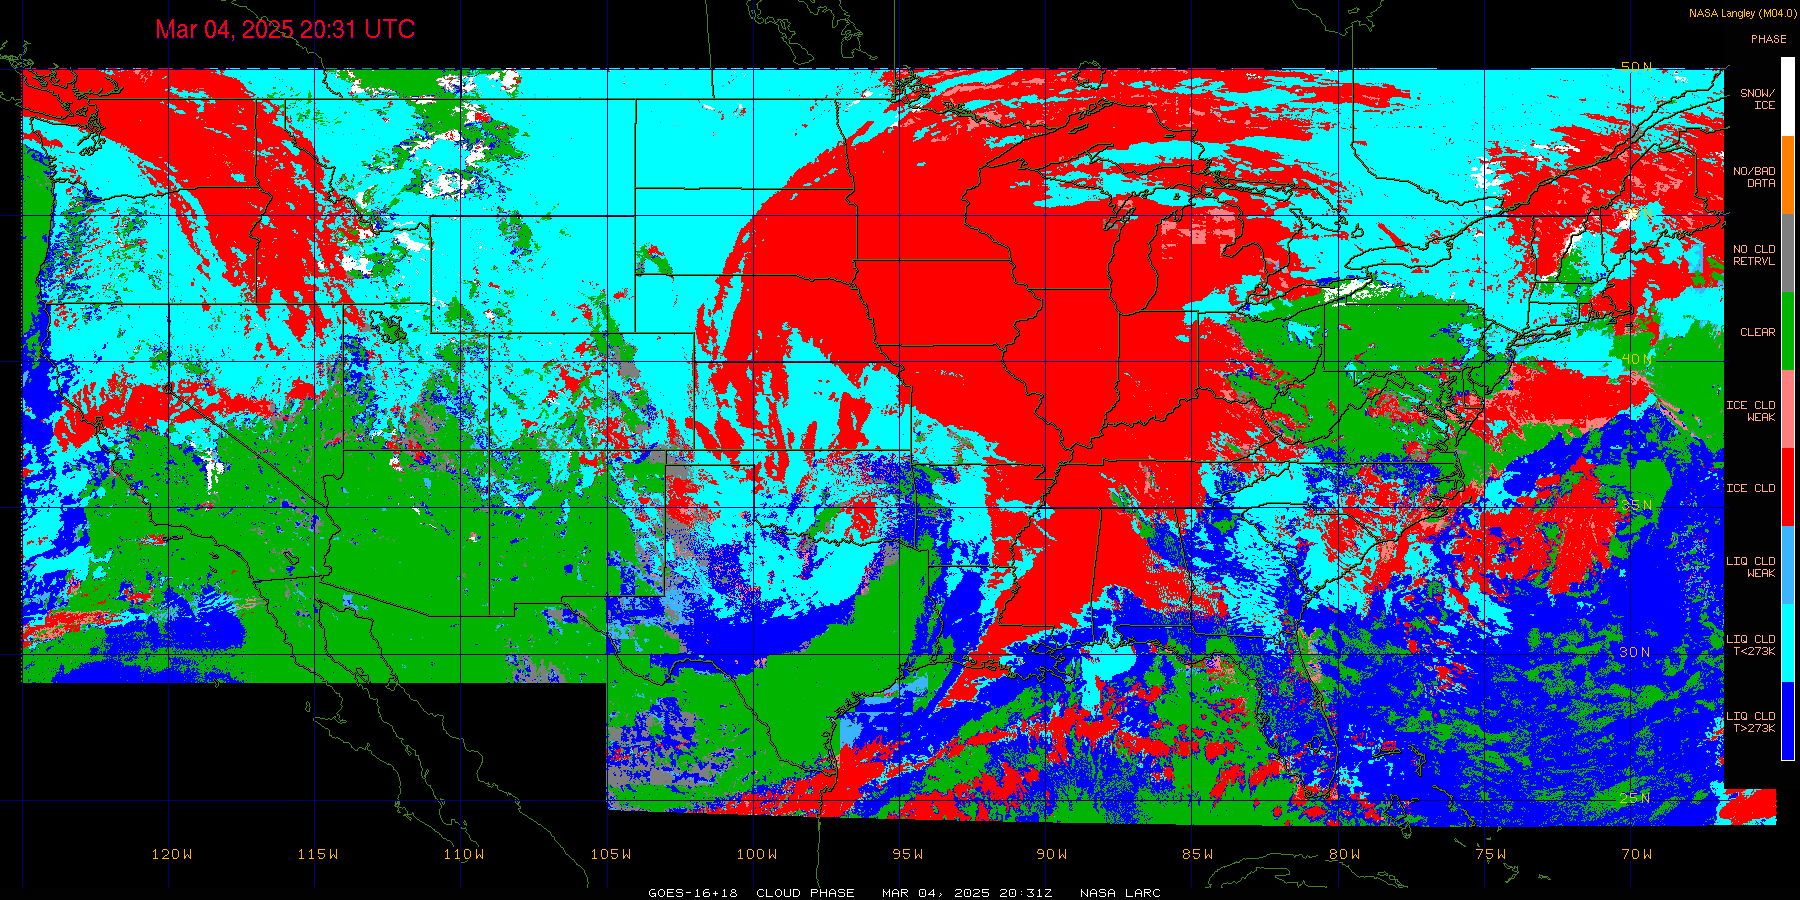Click the red 'Mar 04, 2025 20:31 UTC' timestamp
This screenshot has height=900, width=1800.
click(285, 29)
